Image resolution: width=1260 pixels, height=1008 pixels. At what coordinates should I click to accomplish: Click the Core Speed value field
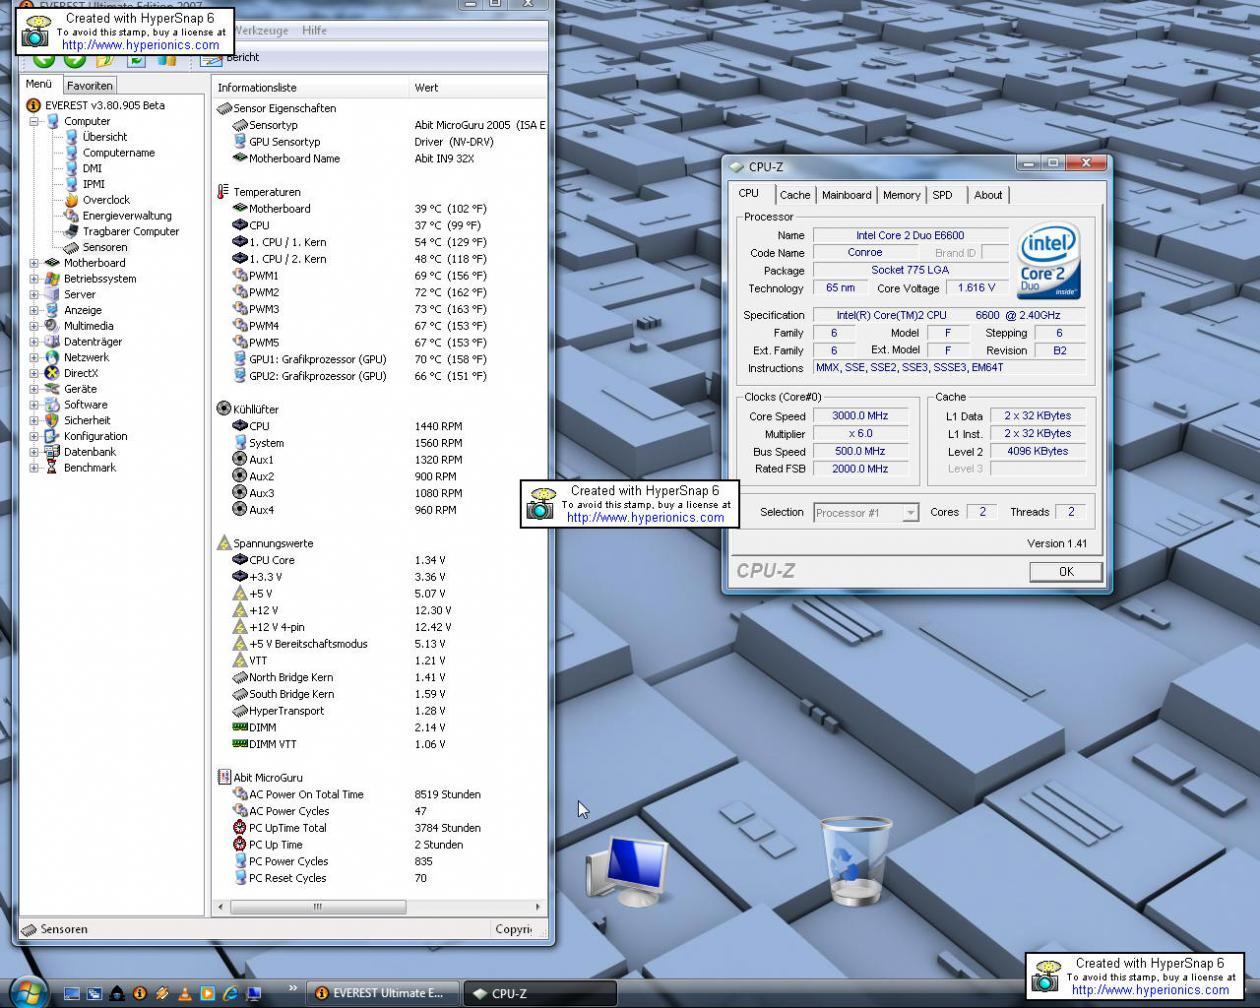860,416
